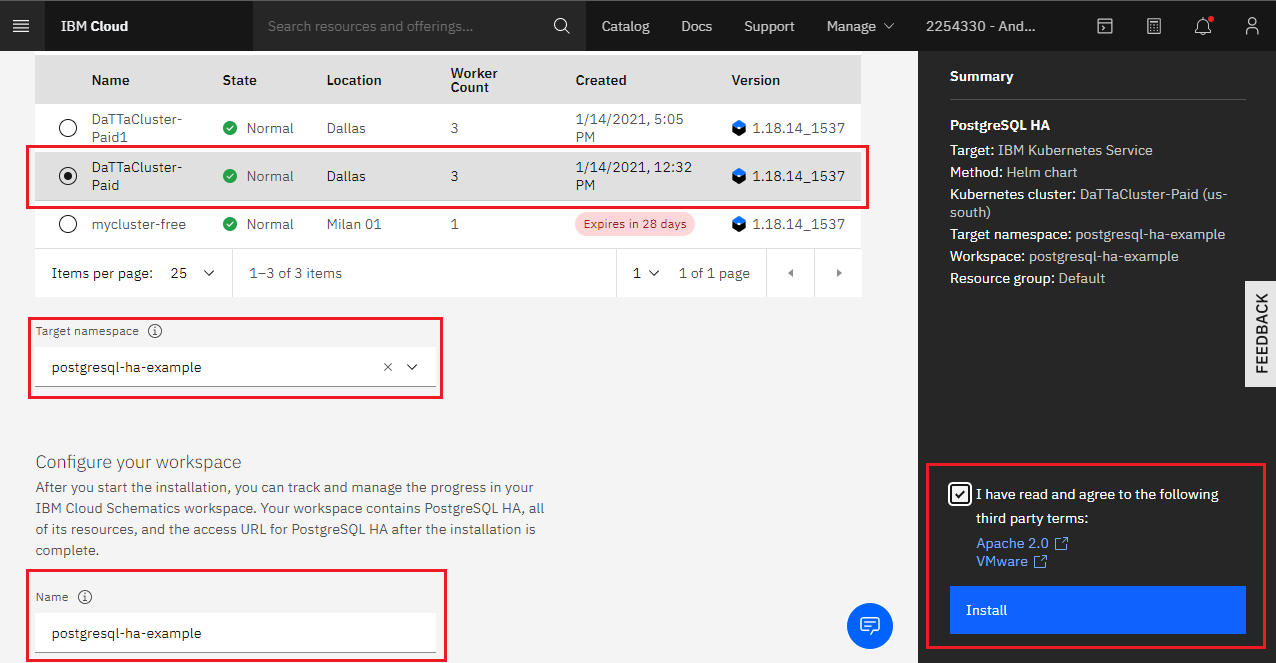
Task: Select the mycluster-free radio button
Action: click(67, 224)
